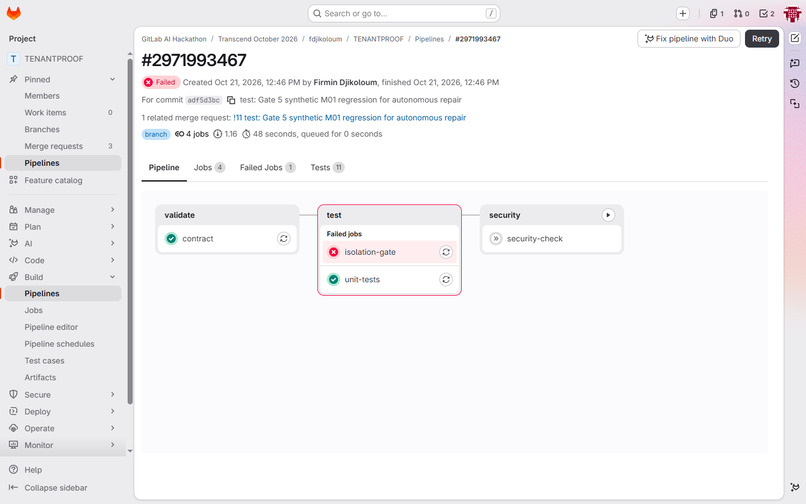
Task: Click Fix pipeline with Duo button
Action: click(x=689, y=39)
